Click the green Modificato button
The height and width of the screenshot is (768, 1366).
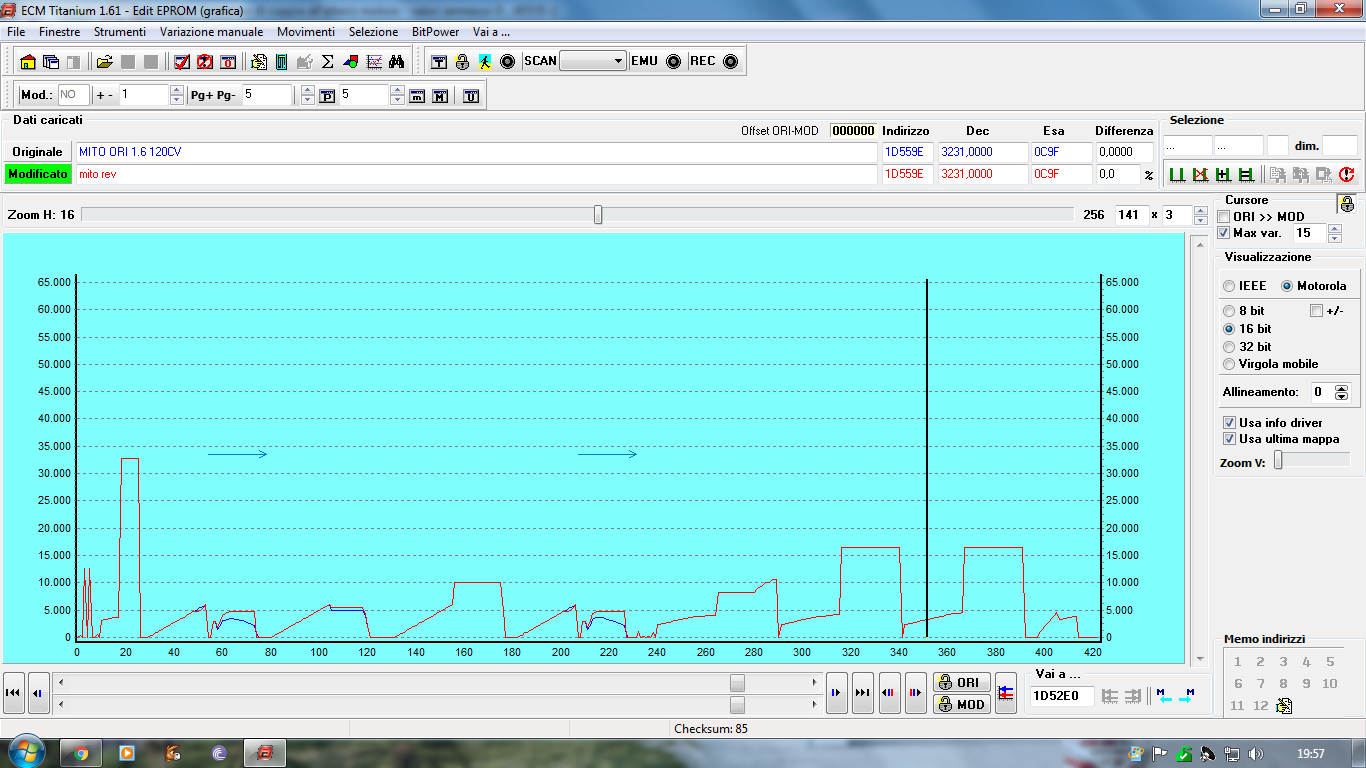click(37, 174)
